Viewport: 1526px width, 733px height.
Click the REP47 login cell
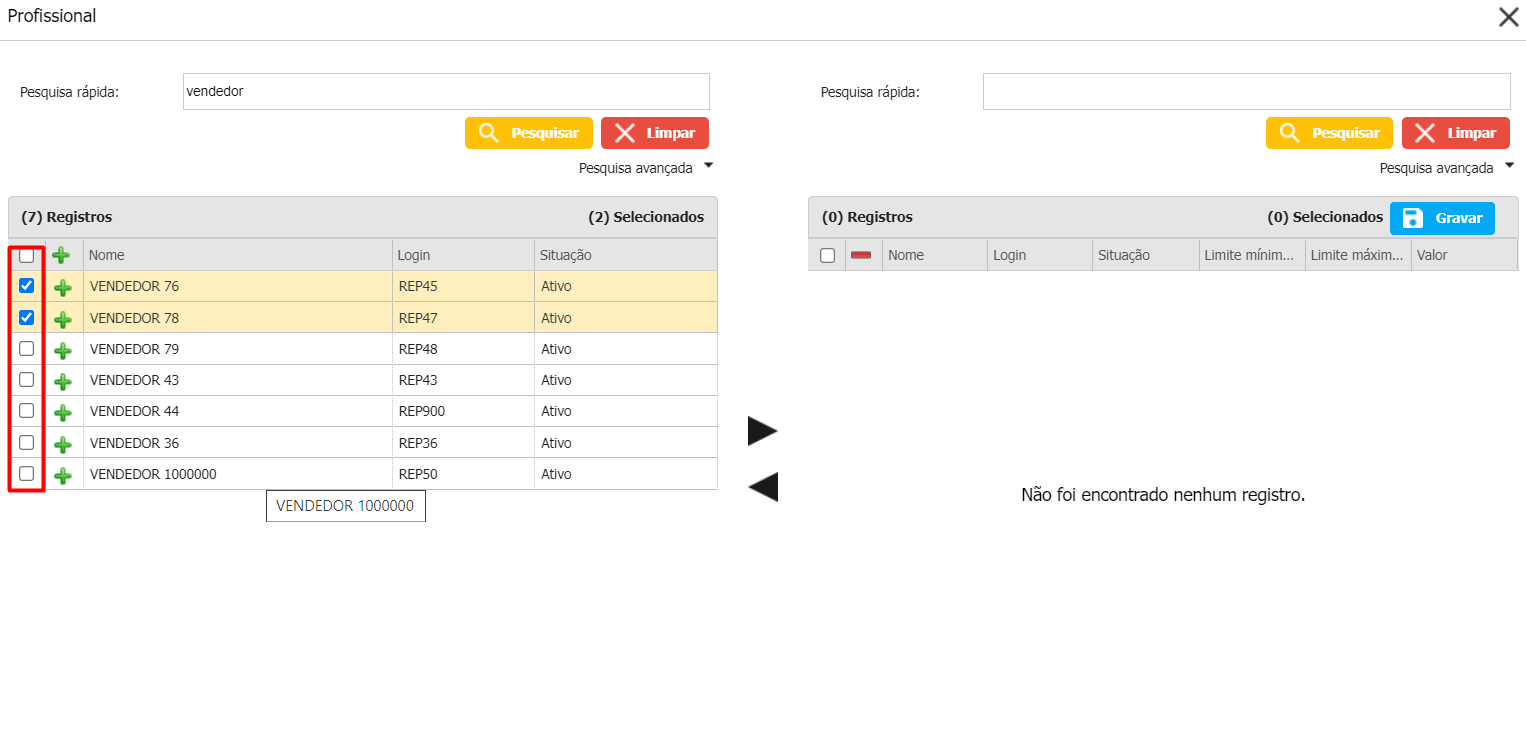click(x=463, y=318)
